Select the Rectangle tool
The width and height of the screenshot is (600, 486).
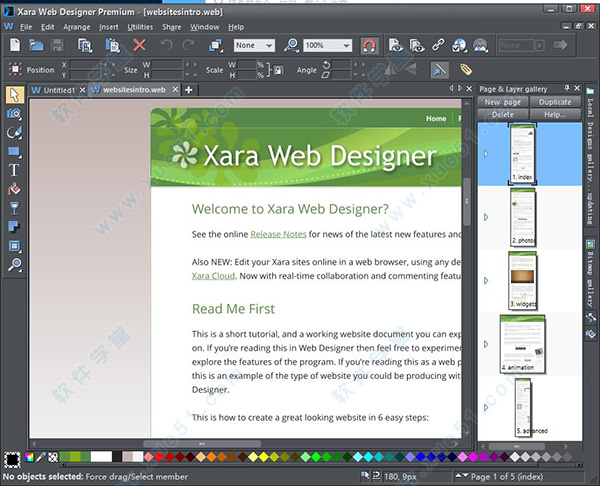click(15, 152)
